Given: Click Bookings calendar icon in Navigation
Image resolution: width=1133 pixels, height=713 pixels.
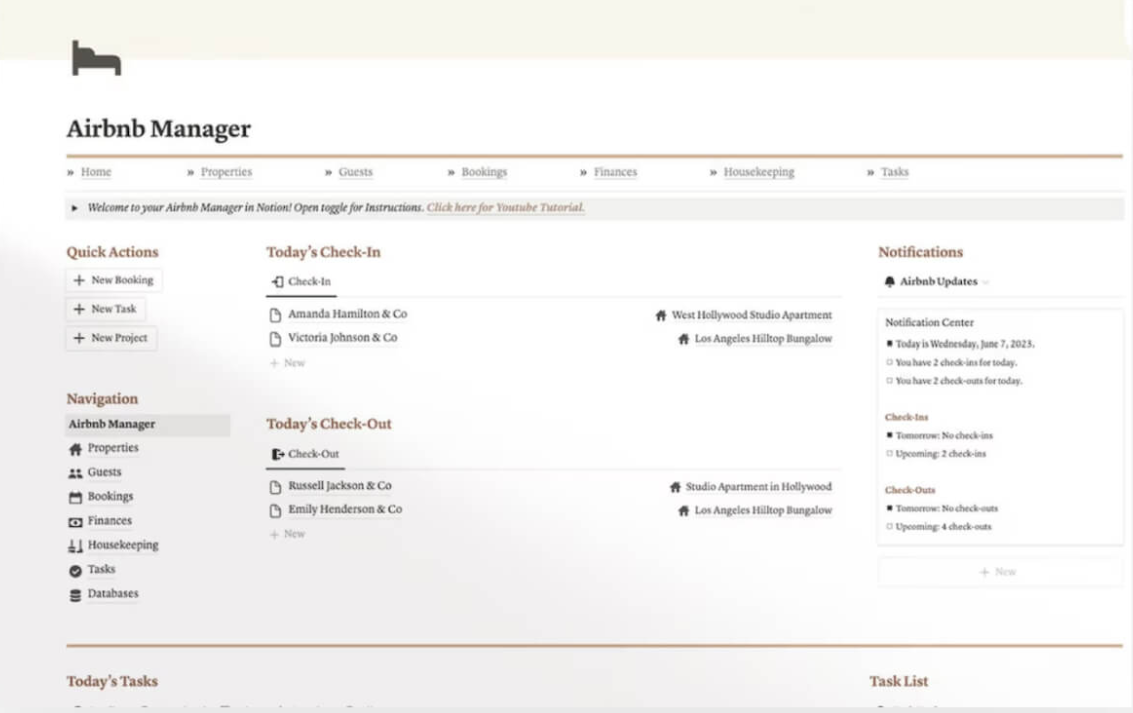Looking at the screenshot, I should 75,497.
